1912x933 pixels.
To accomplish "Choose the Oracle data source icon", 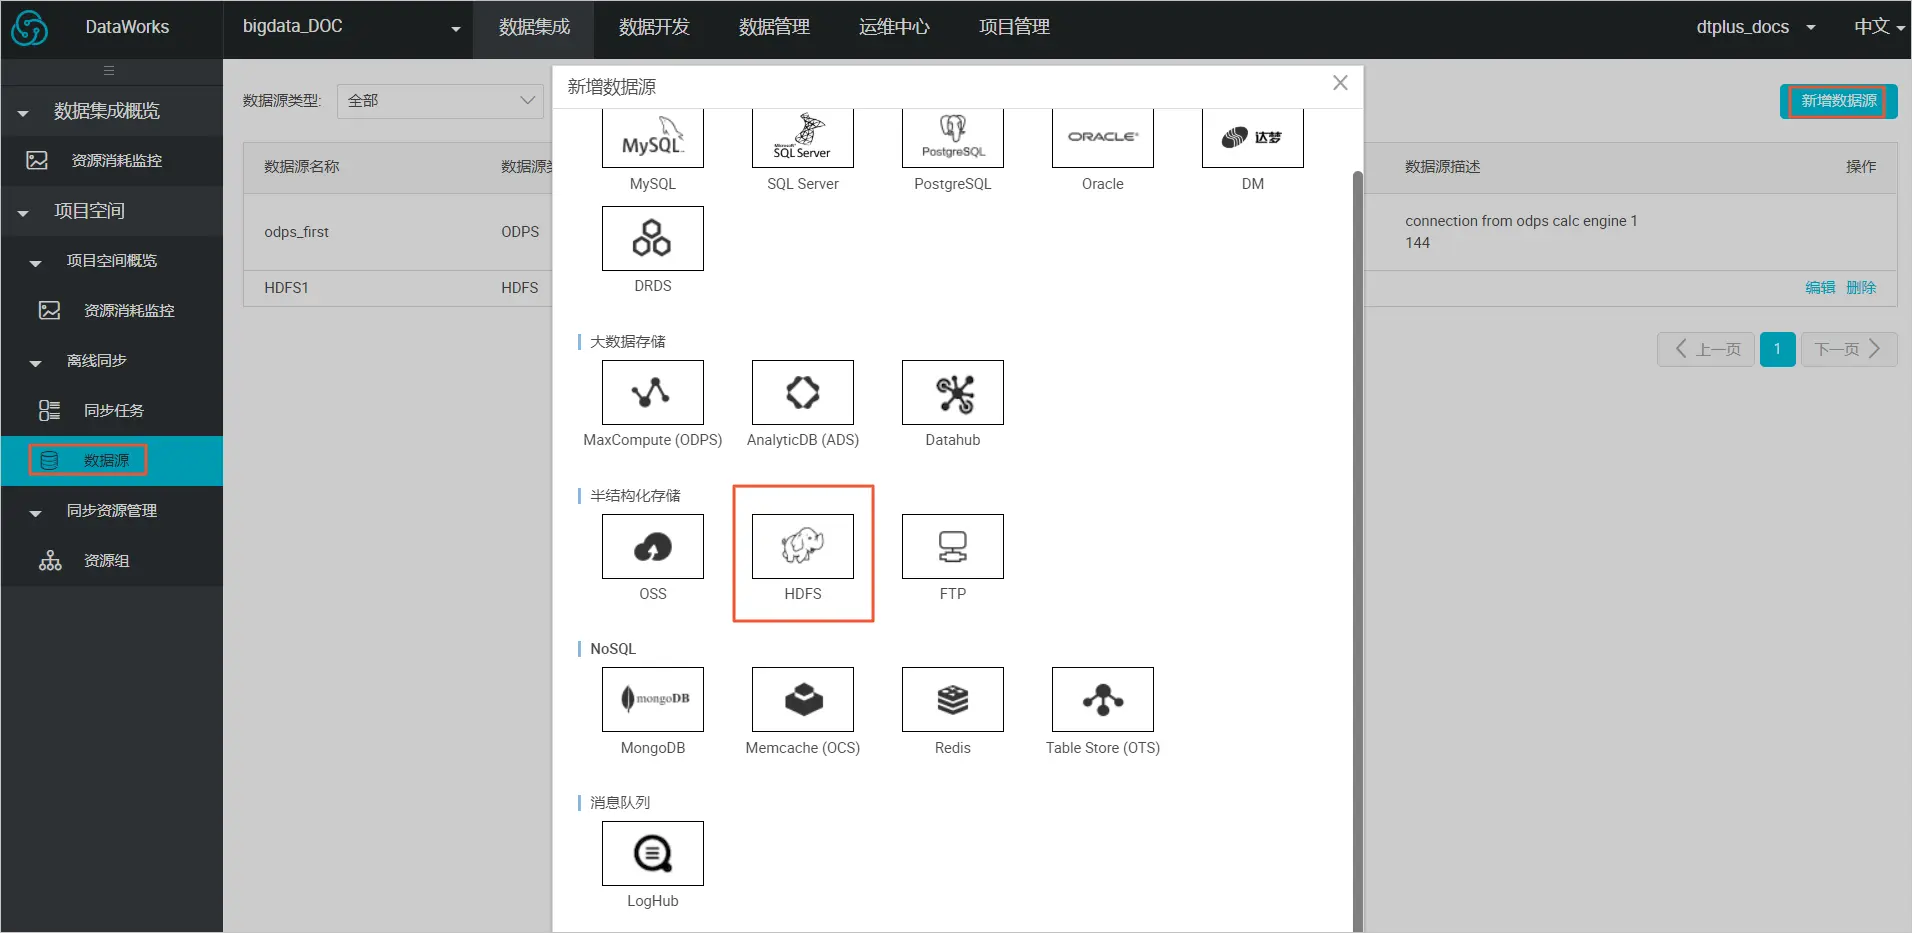I will click(x=1103, y=138).
